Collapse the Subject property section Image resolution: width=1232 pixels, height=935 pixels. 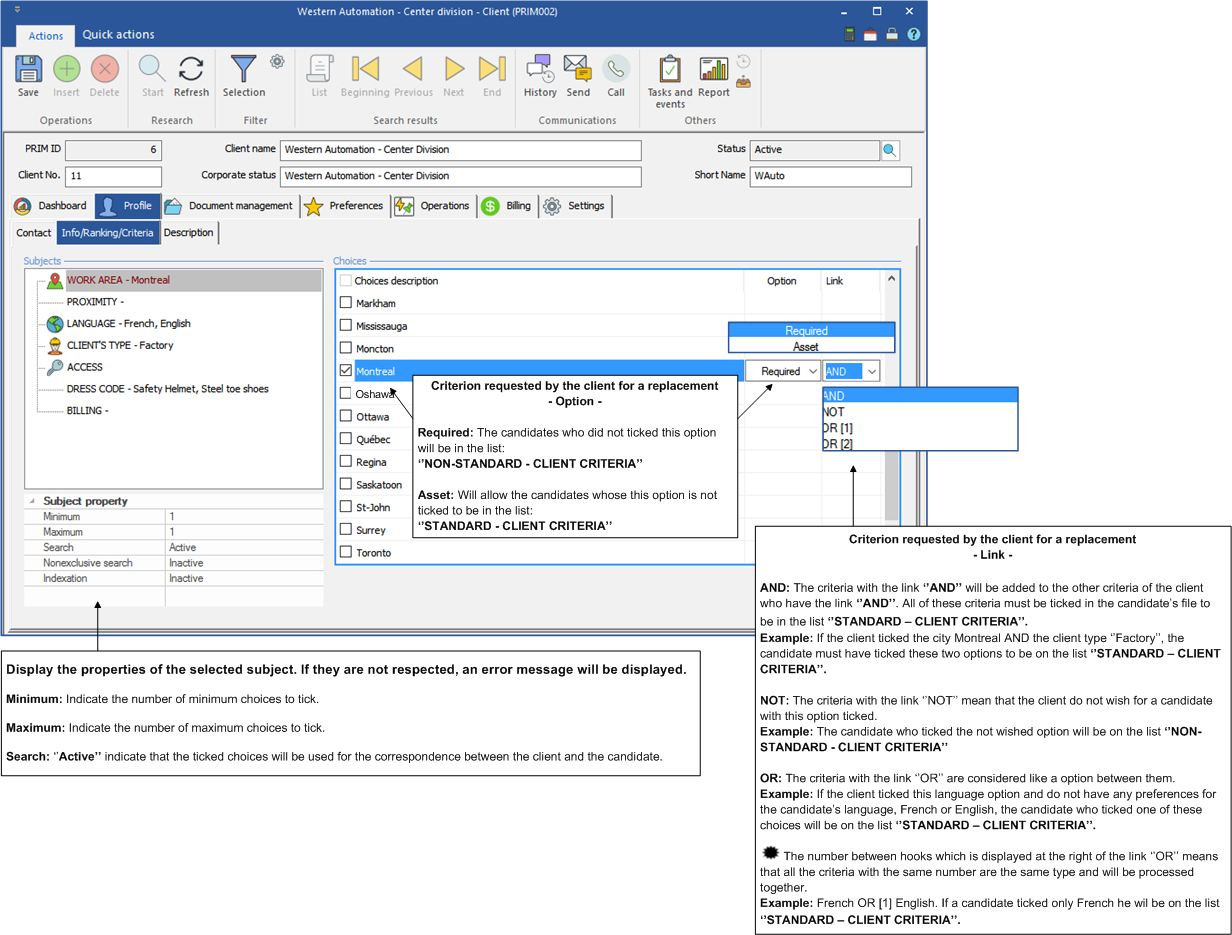pos(31,501)
